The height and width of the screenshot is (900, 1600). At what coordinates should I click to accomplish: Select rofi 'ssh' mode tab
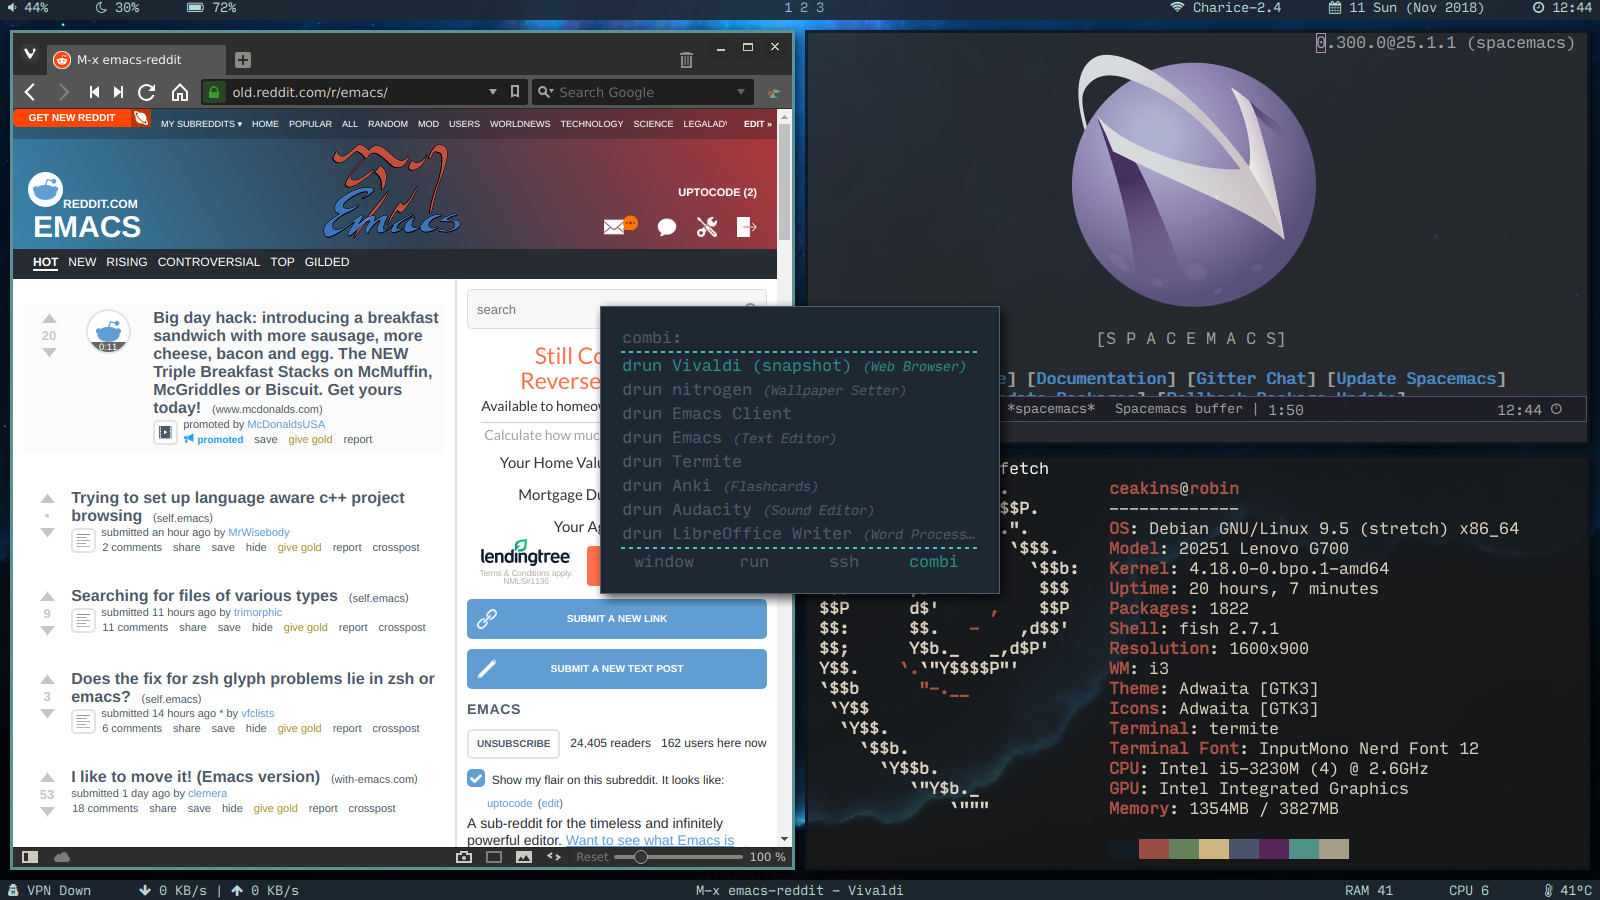tap(844, 562)
